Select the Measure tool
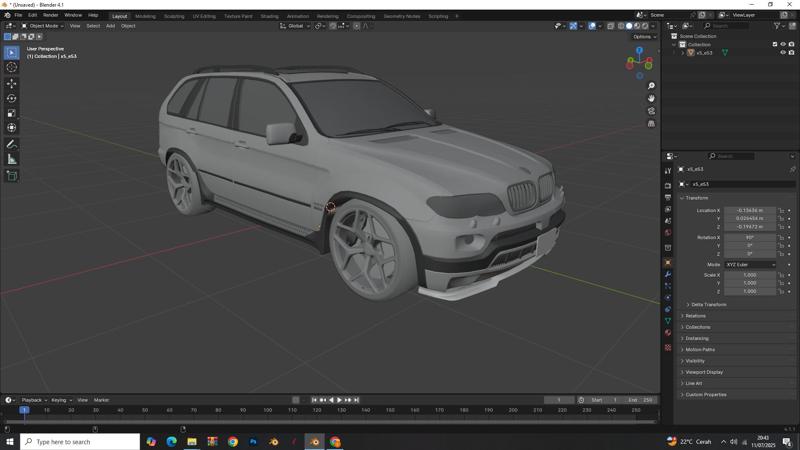The width and height of the screenshot is (800, 450). pyautogui.click(x=11, y=160)
